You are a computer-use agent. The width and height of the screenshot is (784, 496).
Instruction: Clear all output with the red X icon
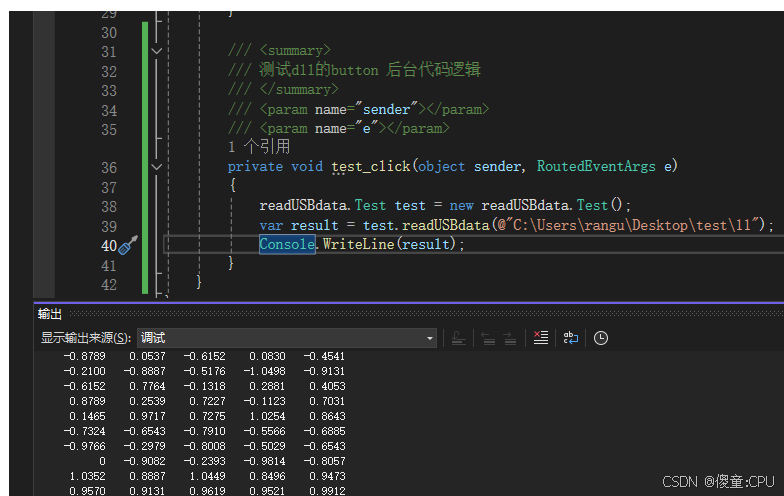tap(540, 338)
